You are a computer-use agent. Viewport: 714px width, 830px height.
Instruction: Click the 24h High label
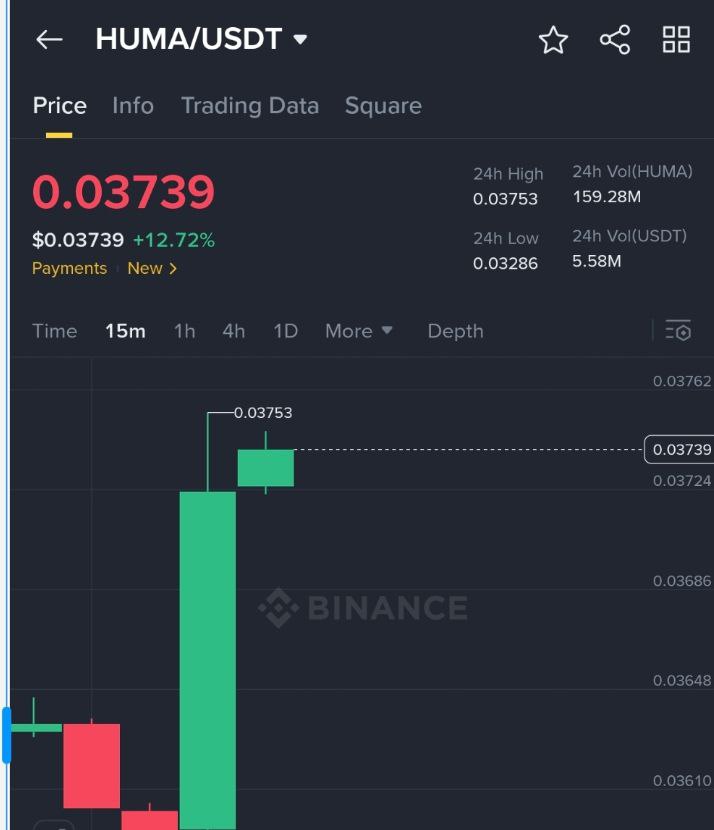[x=508, y=174]
